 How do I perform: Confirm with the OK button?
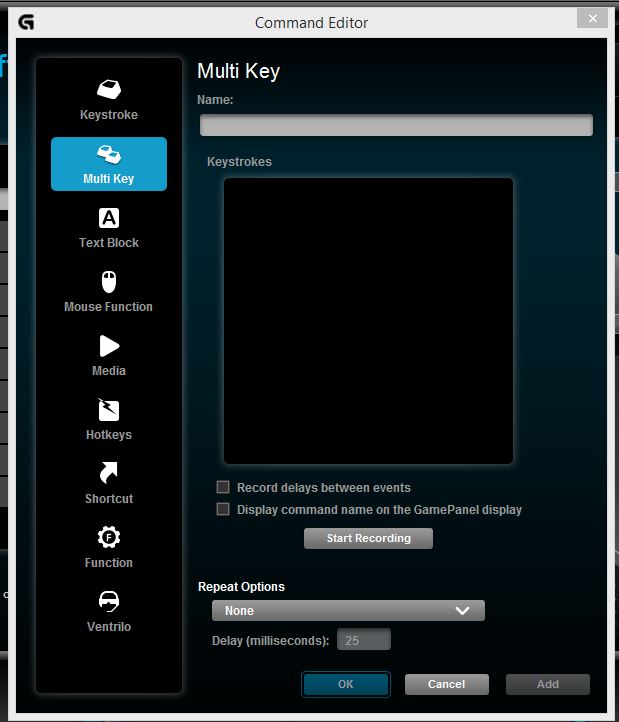coord(346,685)
